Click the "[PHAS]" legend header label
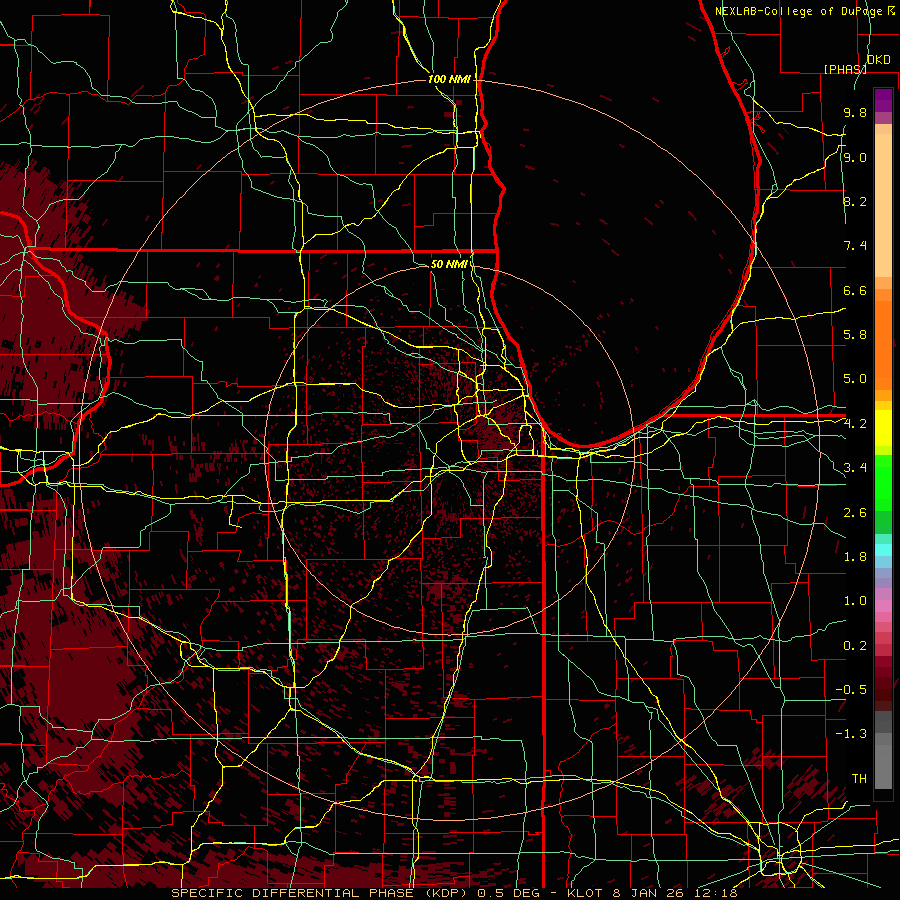 [845, 69]
